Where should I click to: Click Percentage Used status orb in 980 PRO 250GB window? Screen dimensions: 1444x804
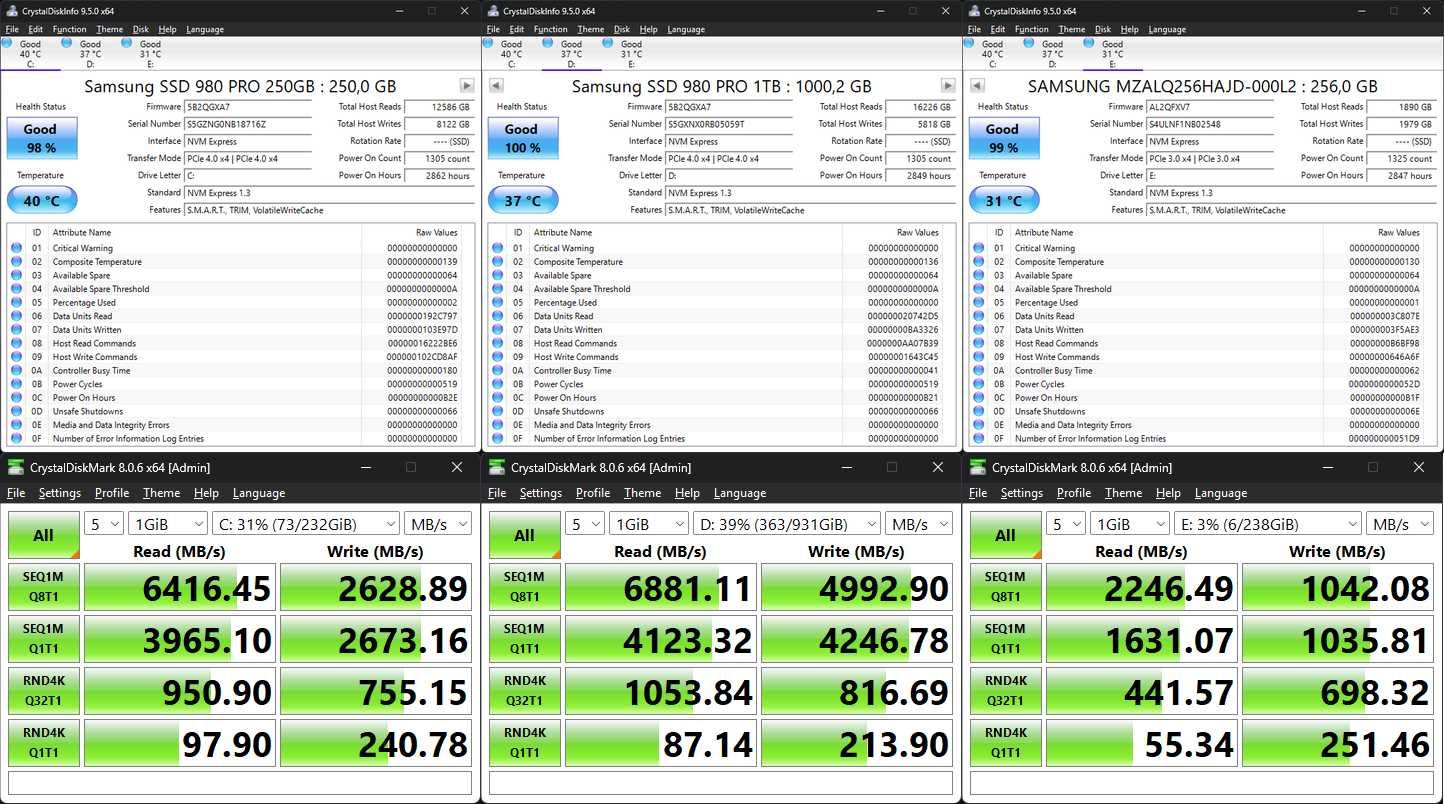coord(16,302)
